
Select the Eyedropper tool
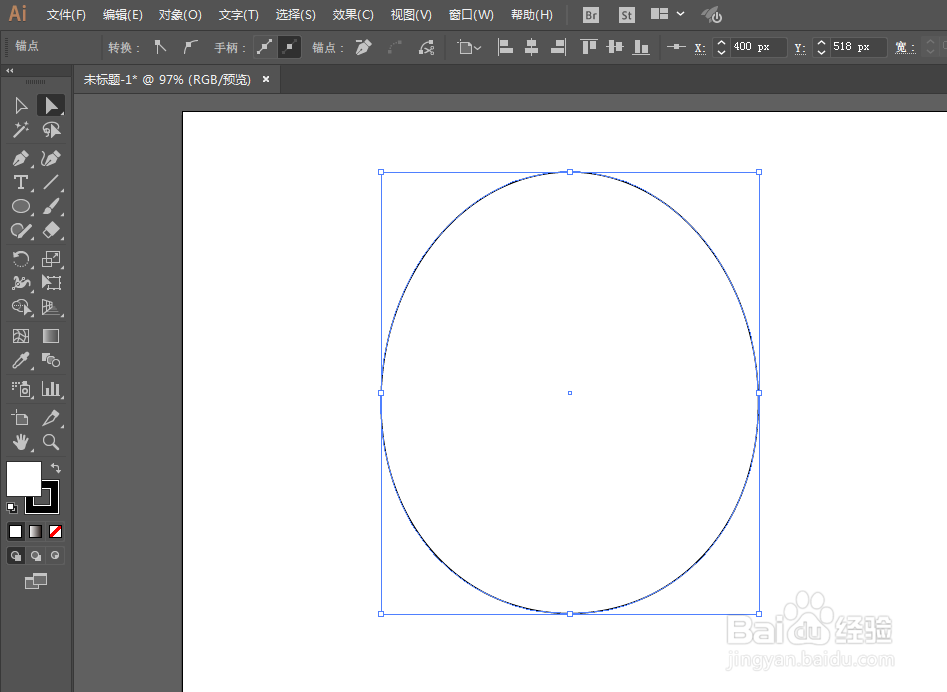[x=20, y=360]
